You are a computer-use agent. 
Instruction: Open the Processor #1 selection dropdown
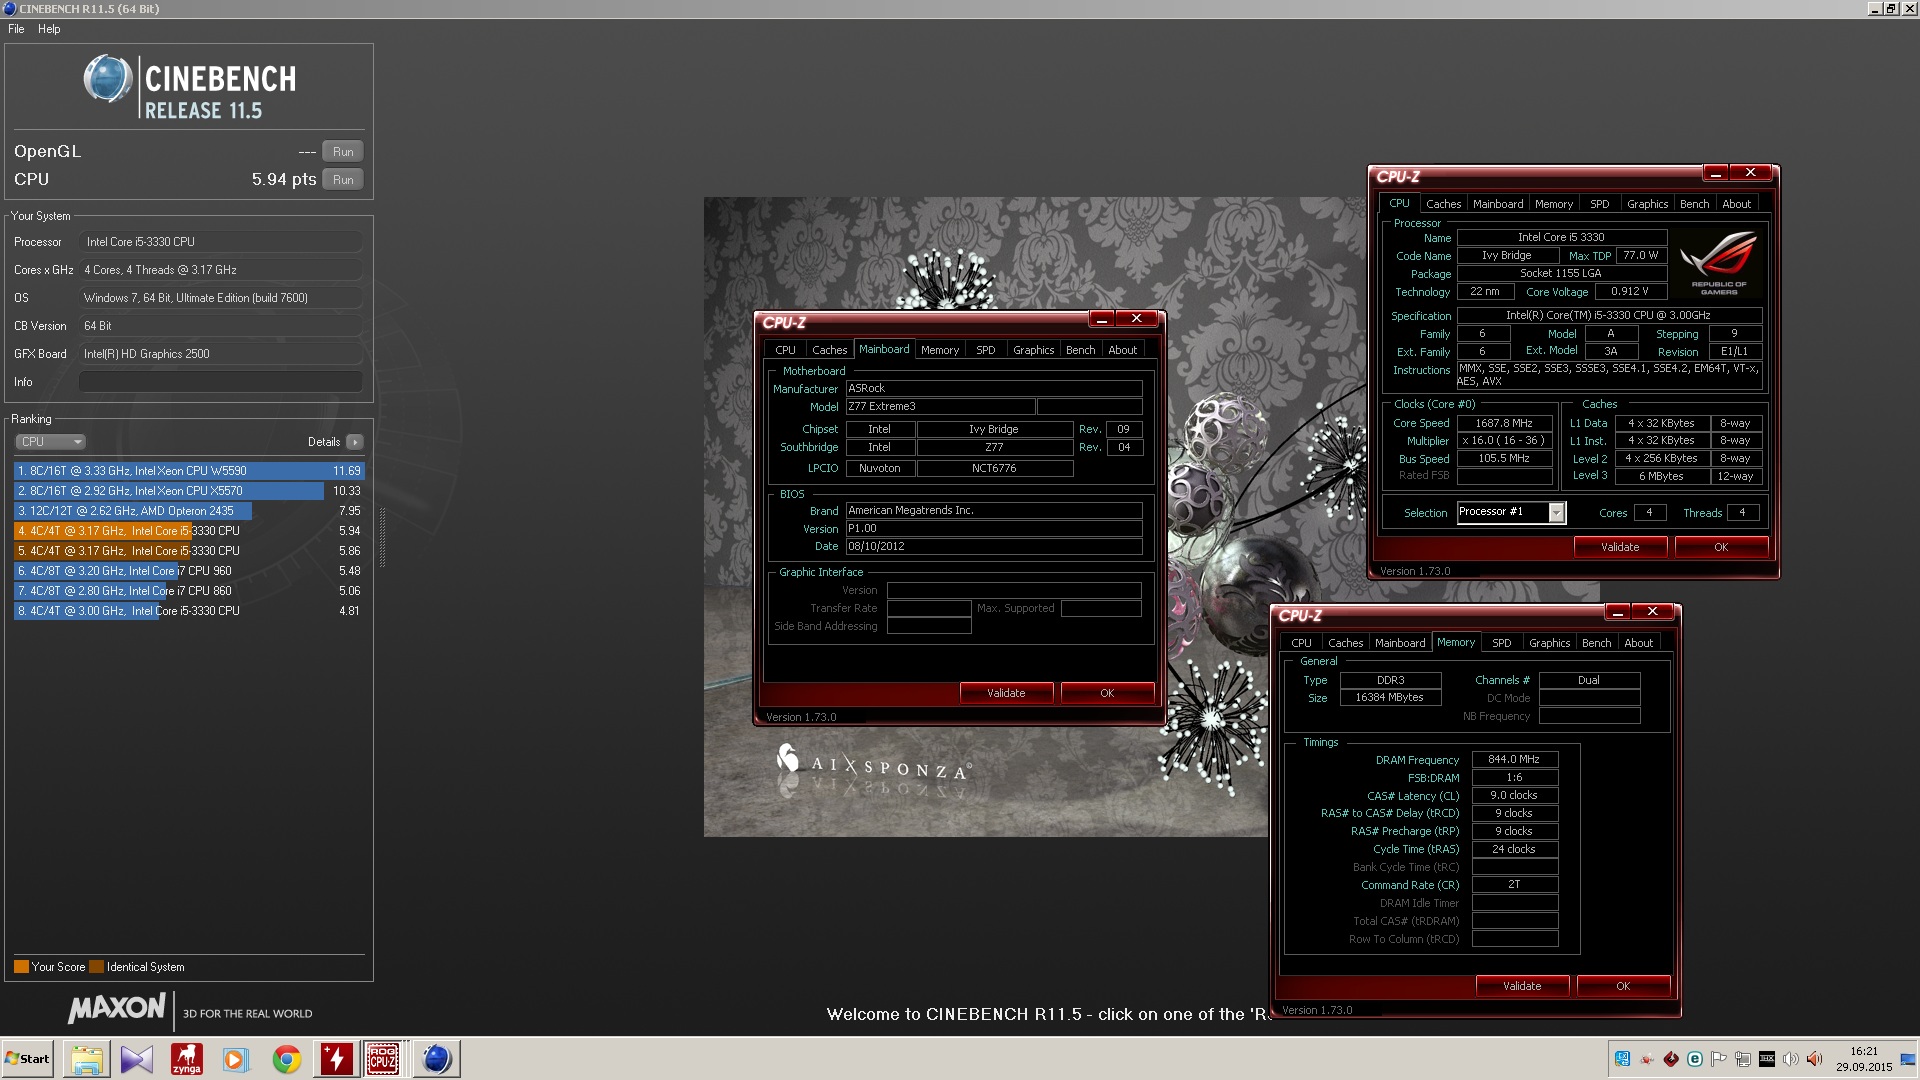click(1510, 512)
